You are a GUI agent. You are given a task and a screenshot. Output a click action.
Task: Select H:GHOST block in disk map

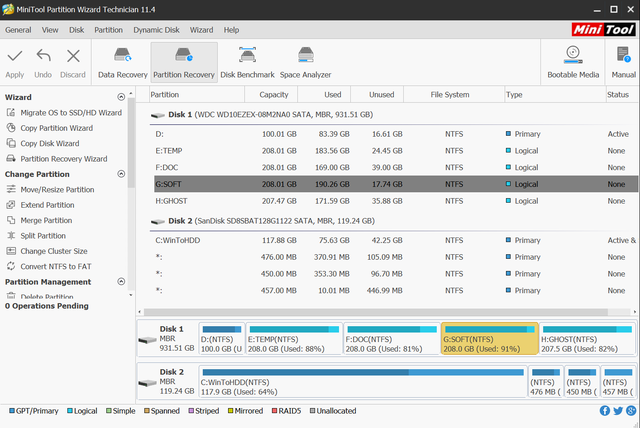tap(587, 339)
